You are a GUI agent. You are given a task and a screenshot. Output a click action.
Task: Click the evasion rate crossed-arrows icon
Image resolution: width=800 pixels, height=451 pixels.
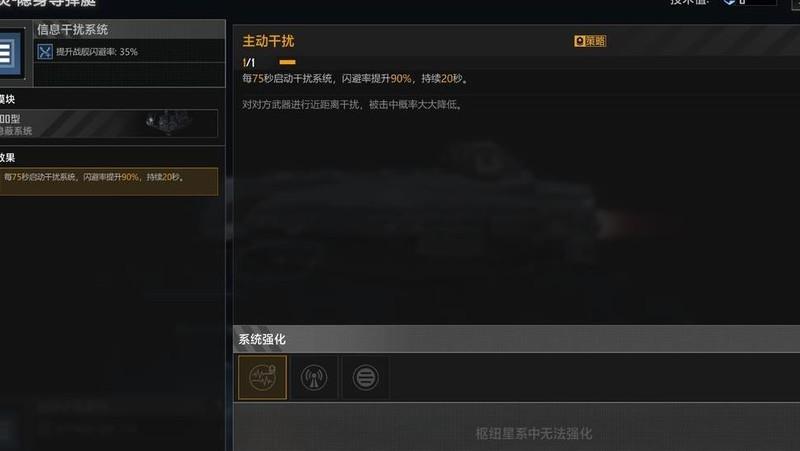45,52
